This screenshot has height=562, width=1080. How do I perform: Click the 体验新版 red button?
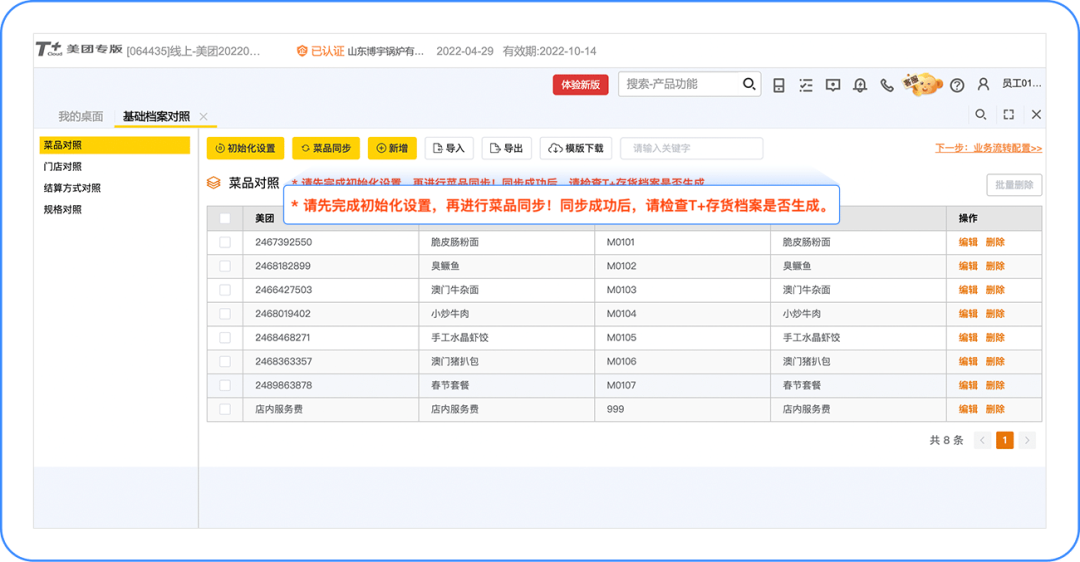580,85
